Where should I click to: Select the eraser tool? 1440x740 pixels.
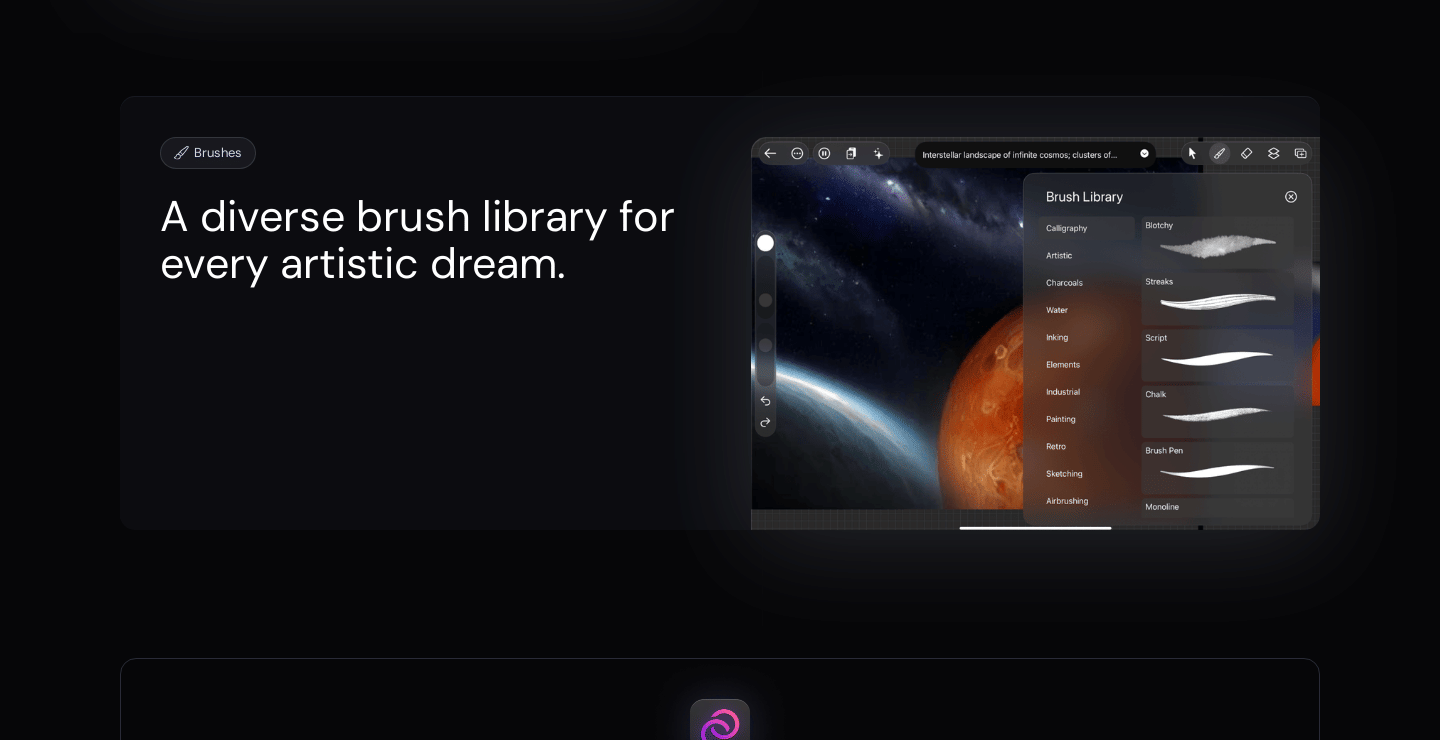(1246, 153)
